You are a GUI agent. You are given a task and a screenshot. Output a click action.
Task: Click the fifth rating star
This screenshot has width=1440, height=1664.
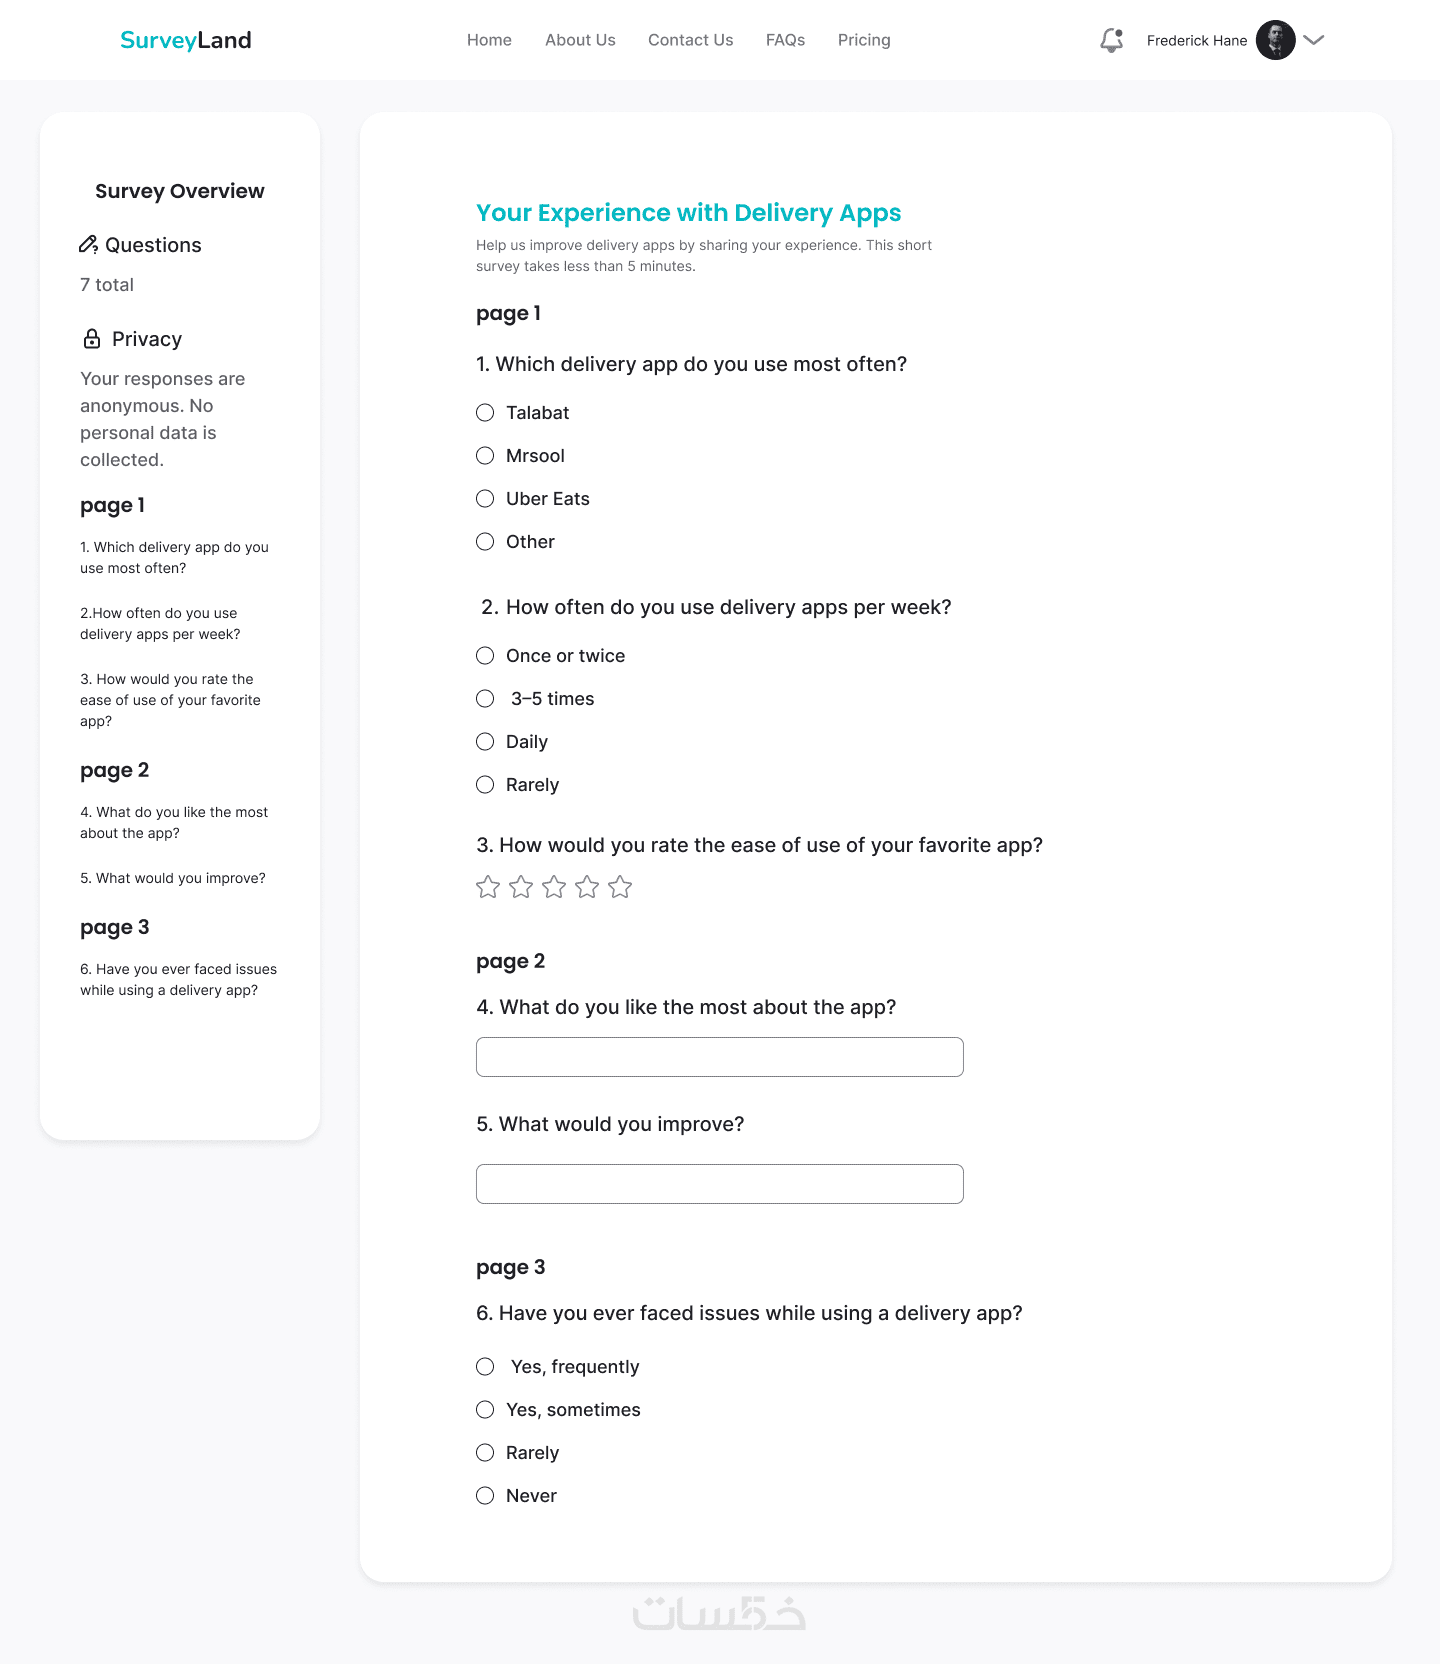pos(620,887)
